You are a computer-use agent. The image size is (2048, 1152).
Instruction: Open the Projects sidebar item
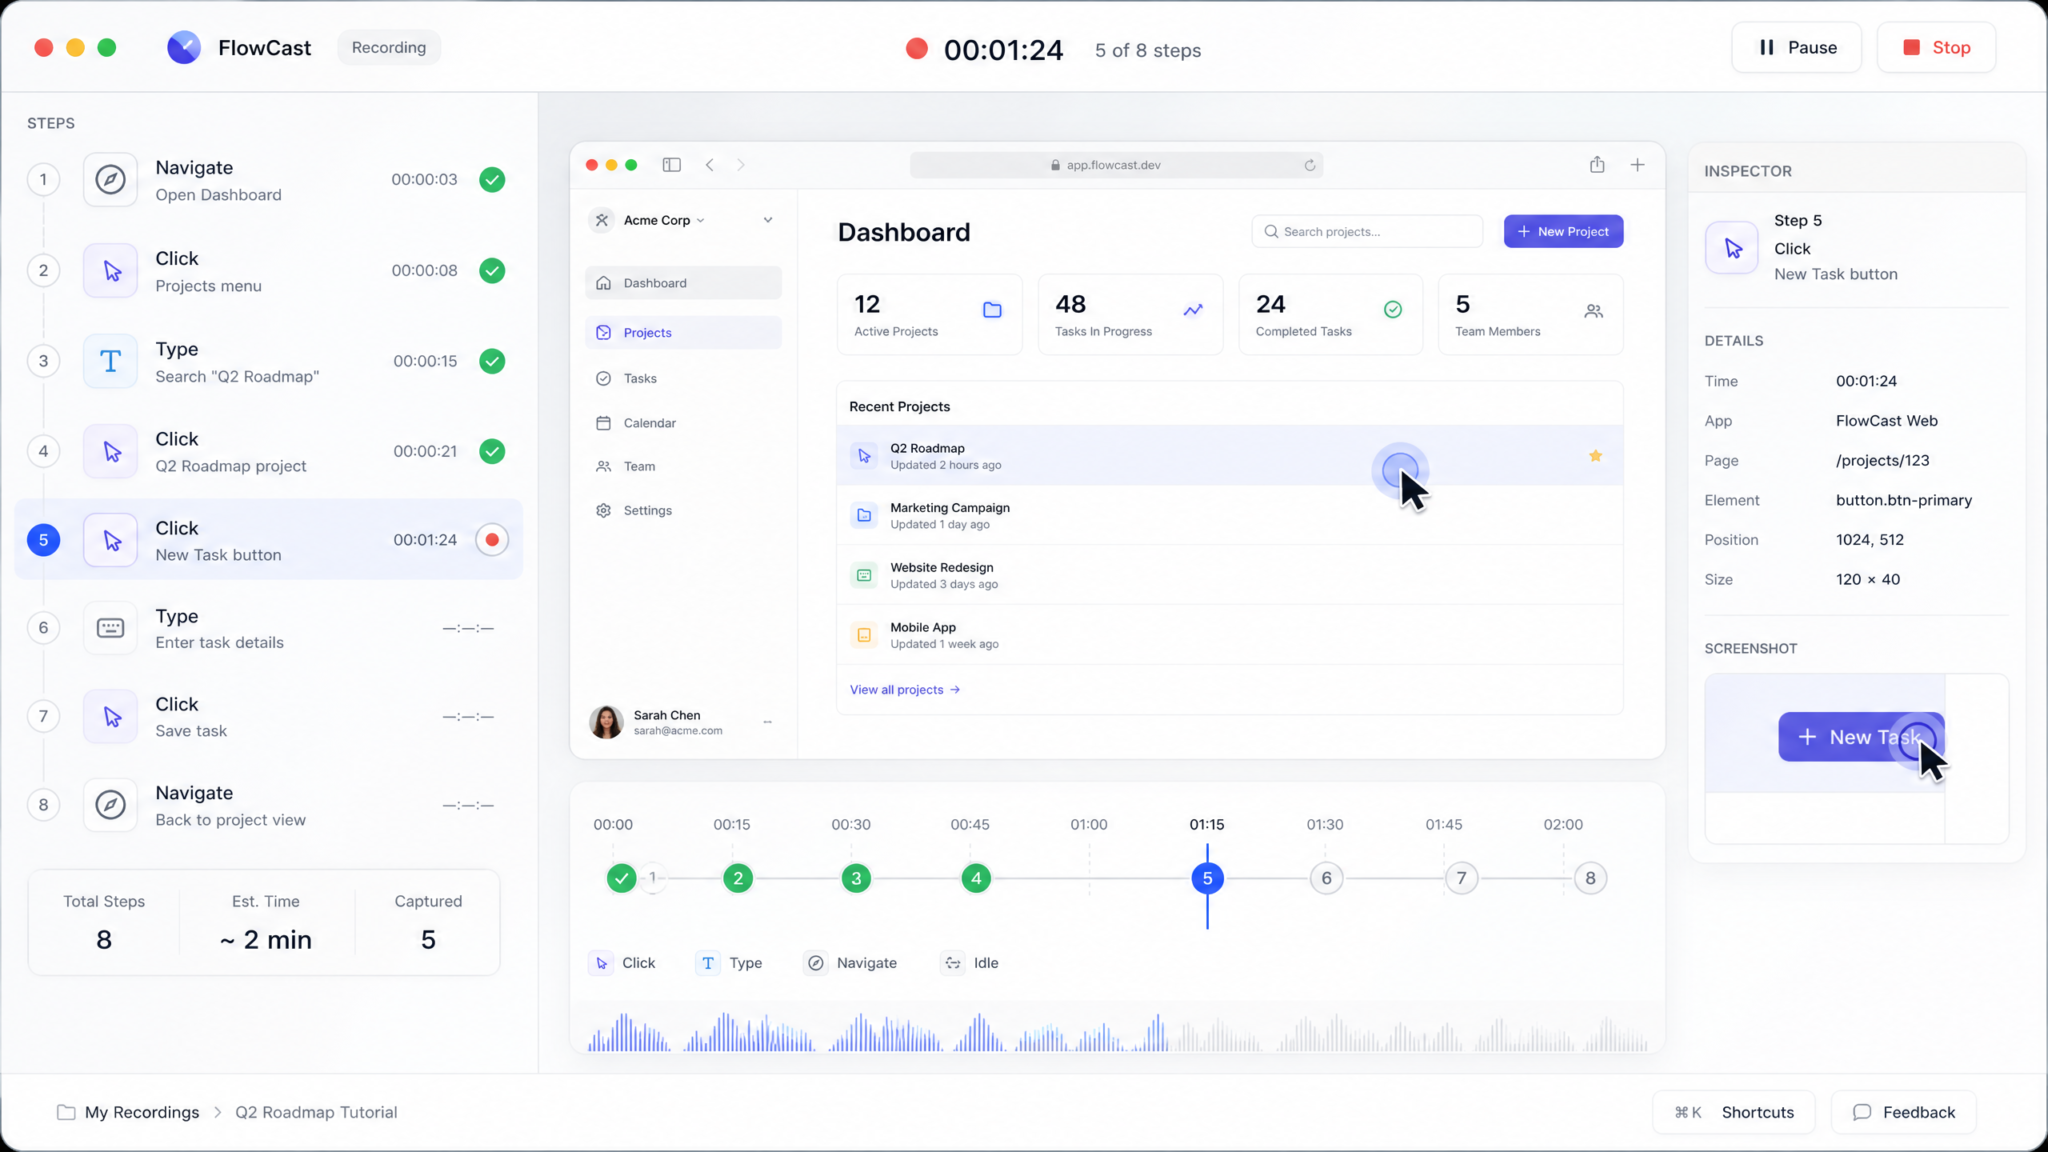[x=683, y=333]
